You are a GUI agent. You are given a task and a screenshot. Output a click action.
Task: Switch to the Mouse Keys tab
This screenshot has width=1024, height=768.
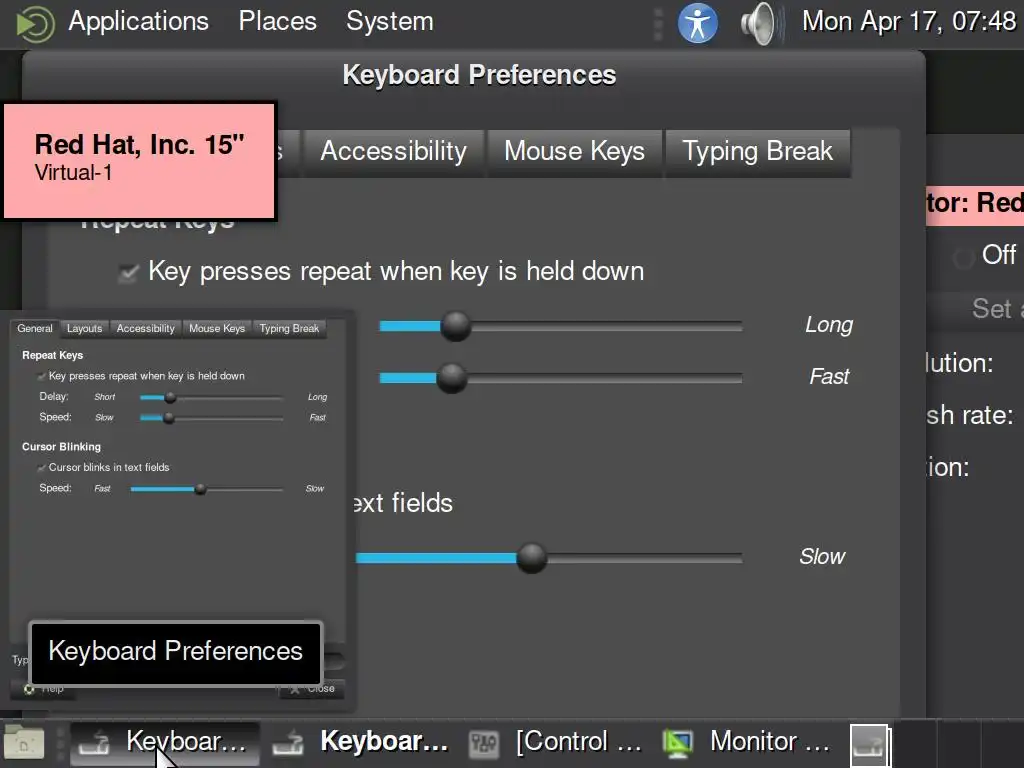coord(574,151)
